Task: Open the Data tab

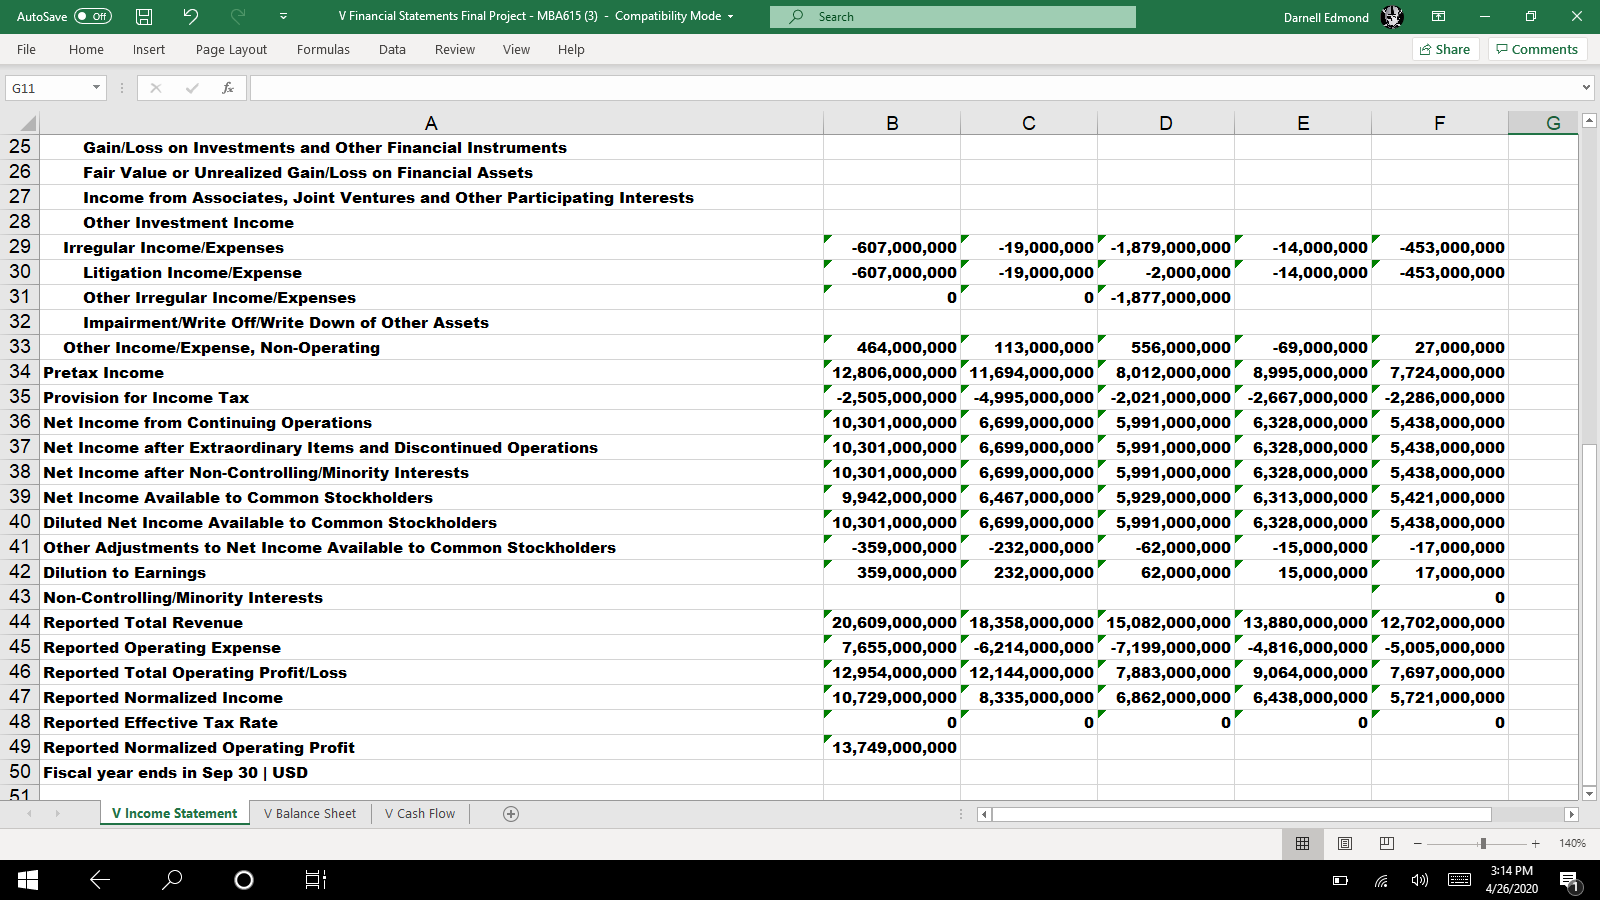Action: coord(392,49)
